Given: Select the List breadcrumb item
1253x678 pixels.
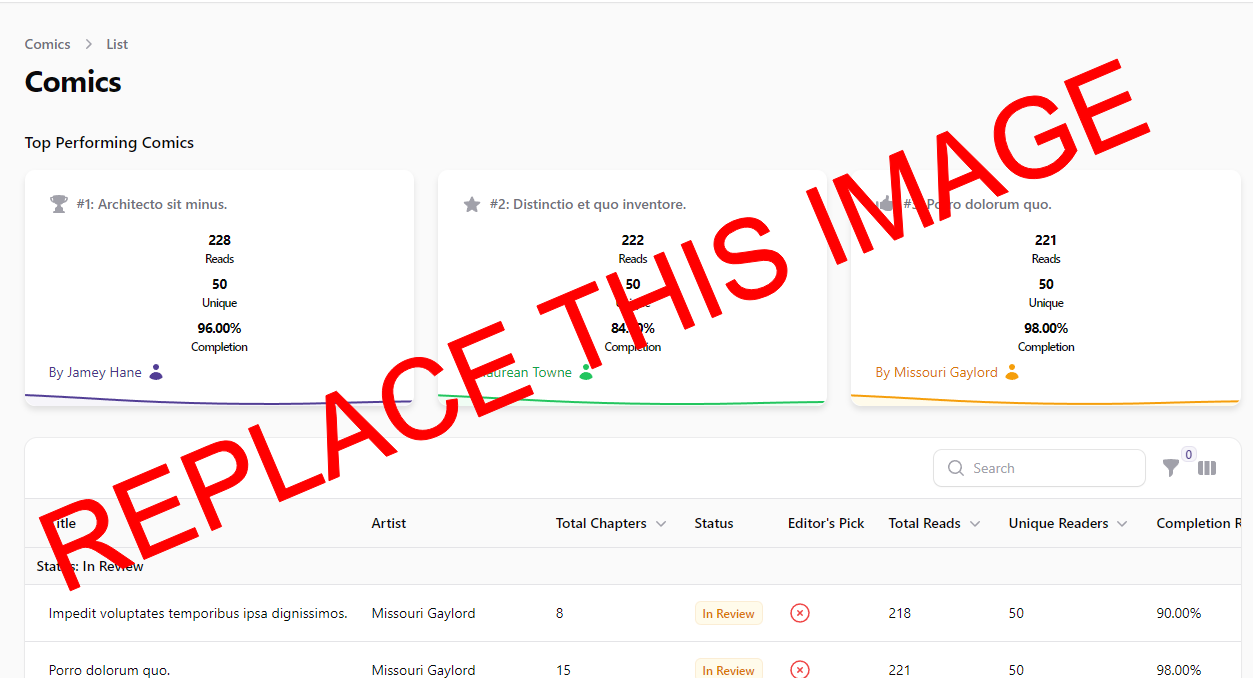Looking at the screenshot, I should coord(117,44).
